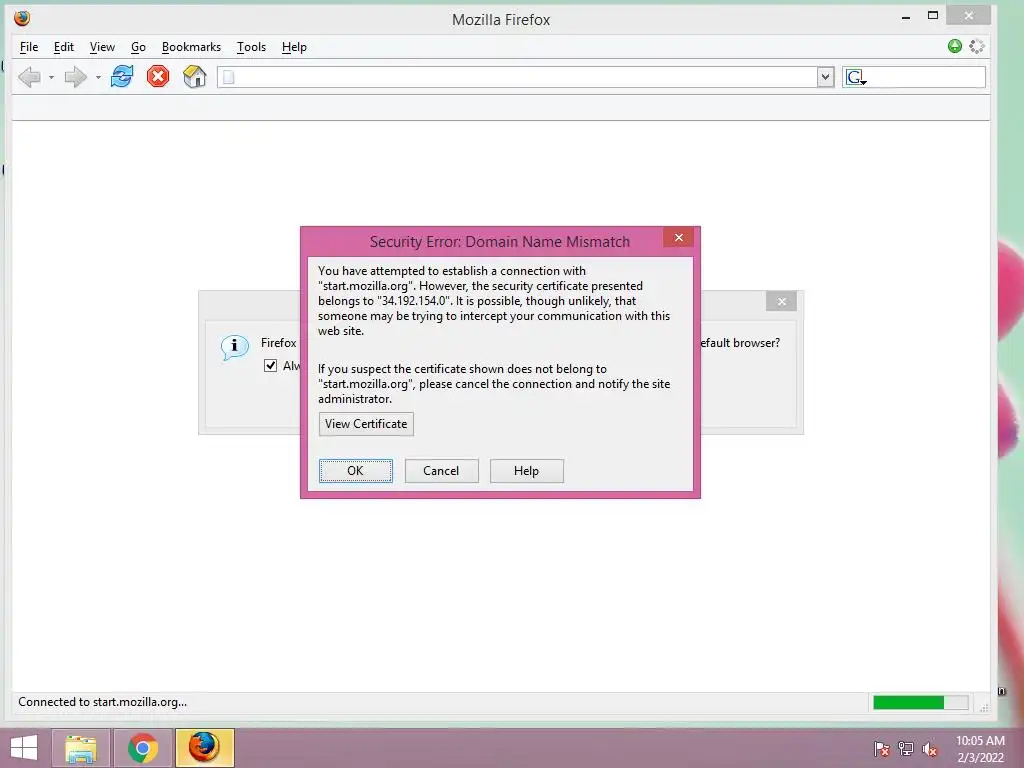1024x768 pixels.
Task: Click the muted speaker tray icon
Action: (x=929, y=749)
